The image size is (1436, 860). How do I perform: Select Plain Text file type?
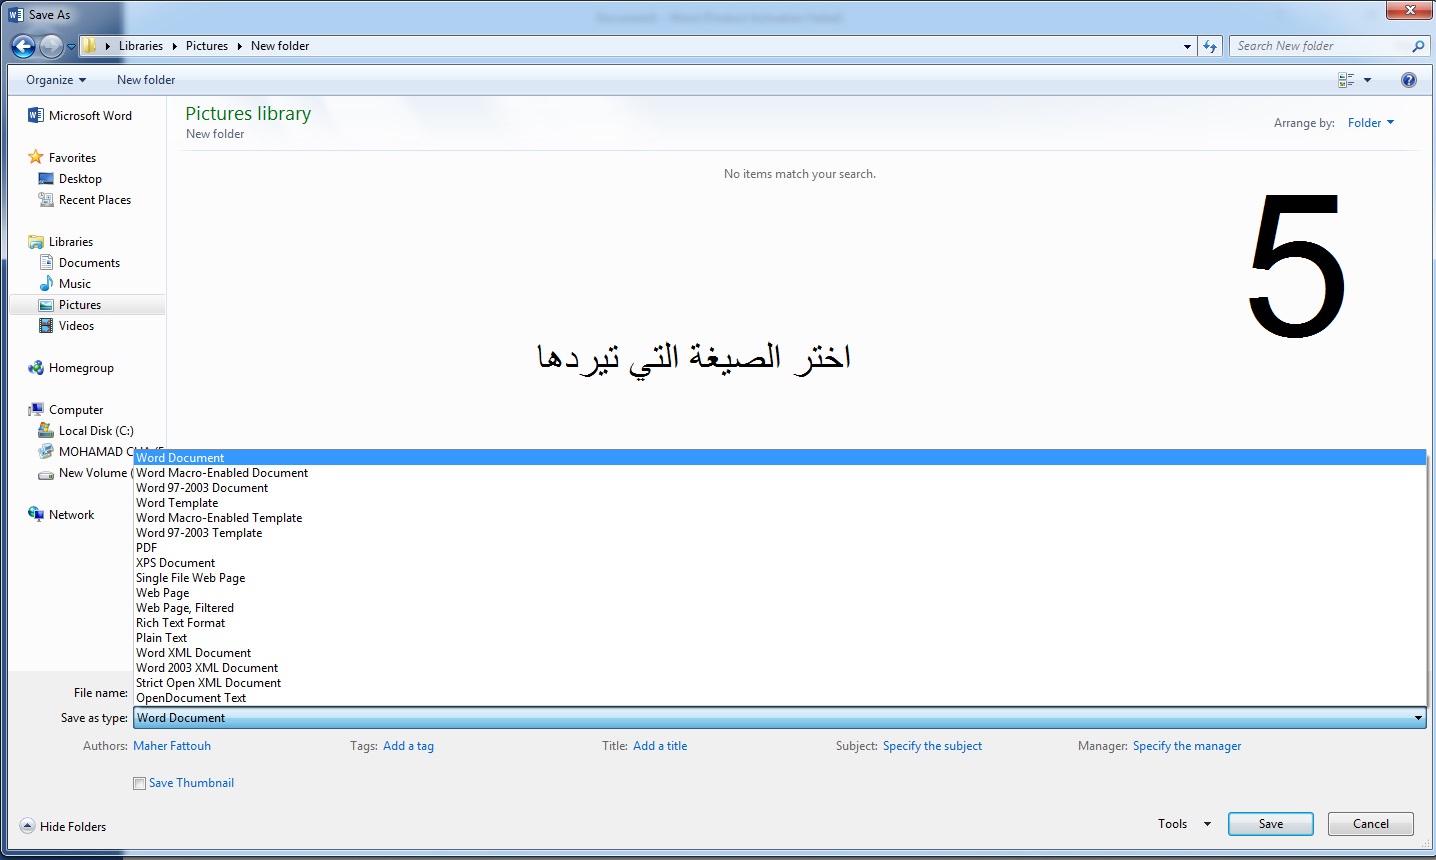[162, 638]
